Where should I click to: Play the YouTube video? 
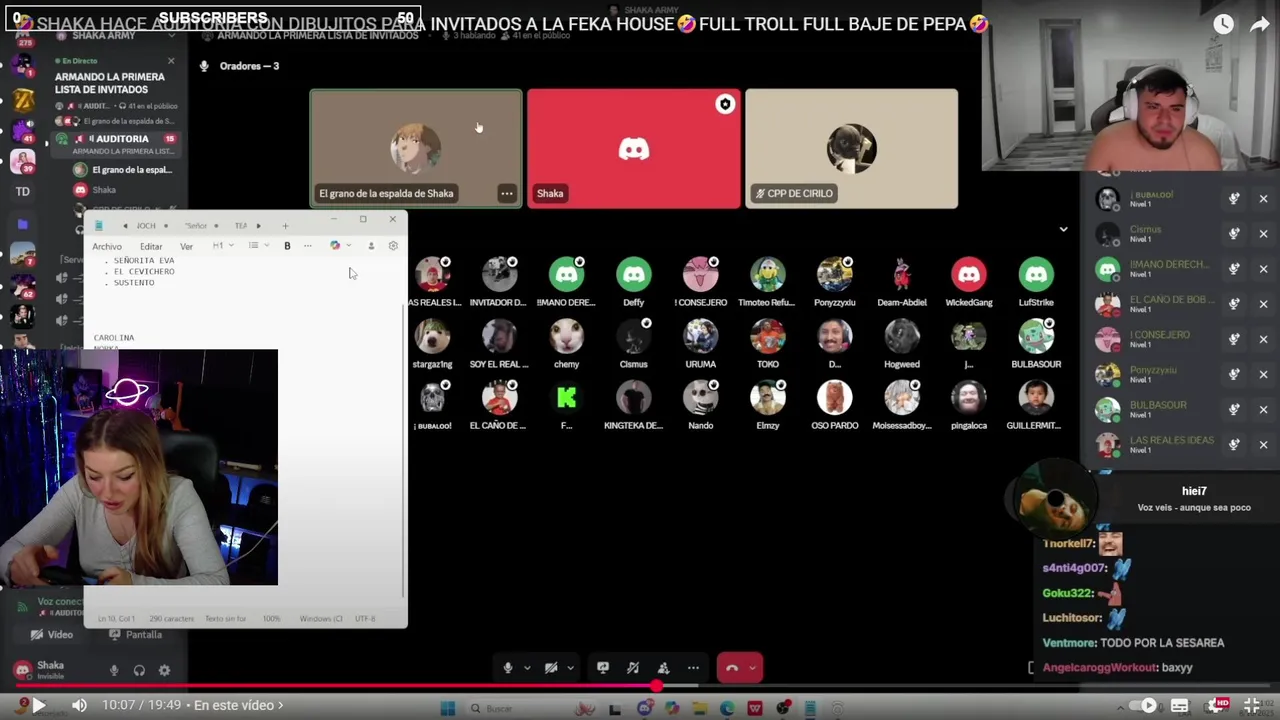coord(37,705)
